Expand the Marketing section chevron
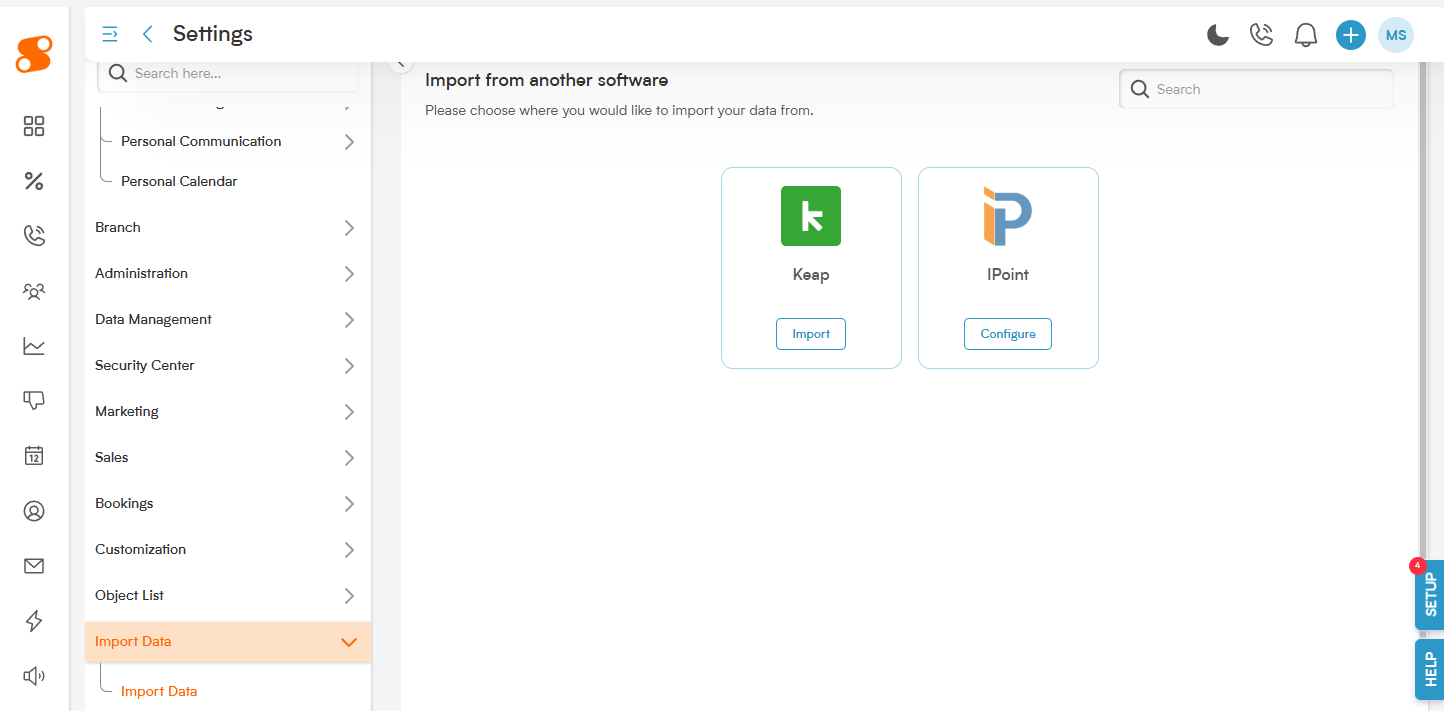1444x711 pixels. click(x=349, y=412)
